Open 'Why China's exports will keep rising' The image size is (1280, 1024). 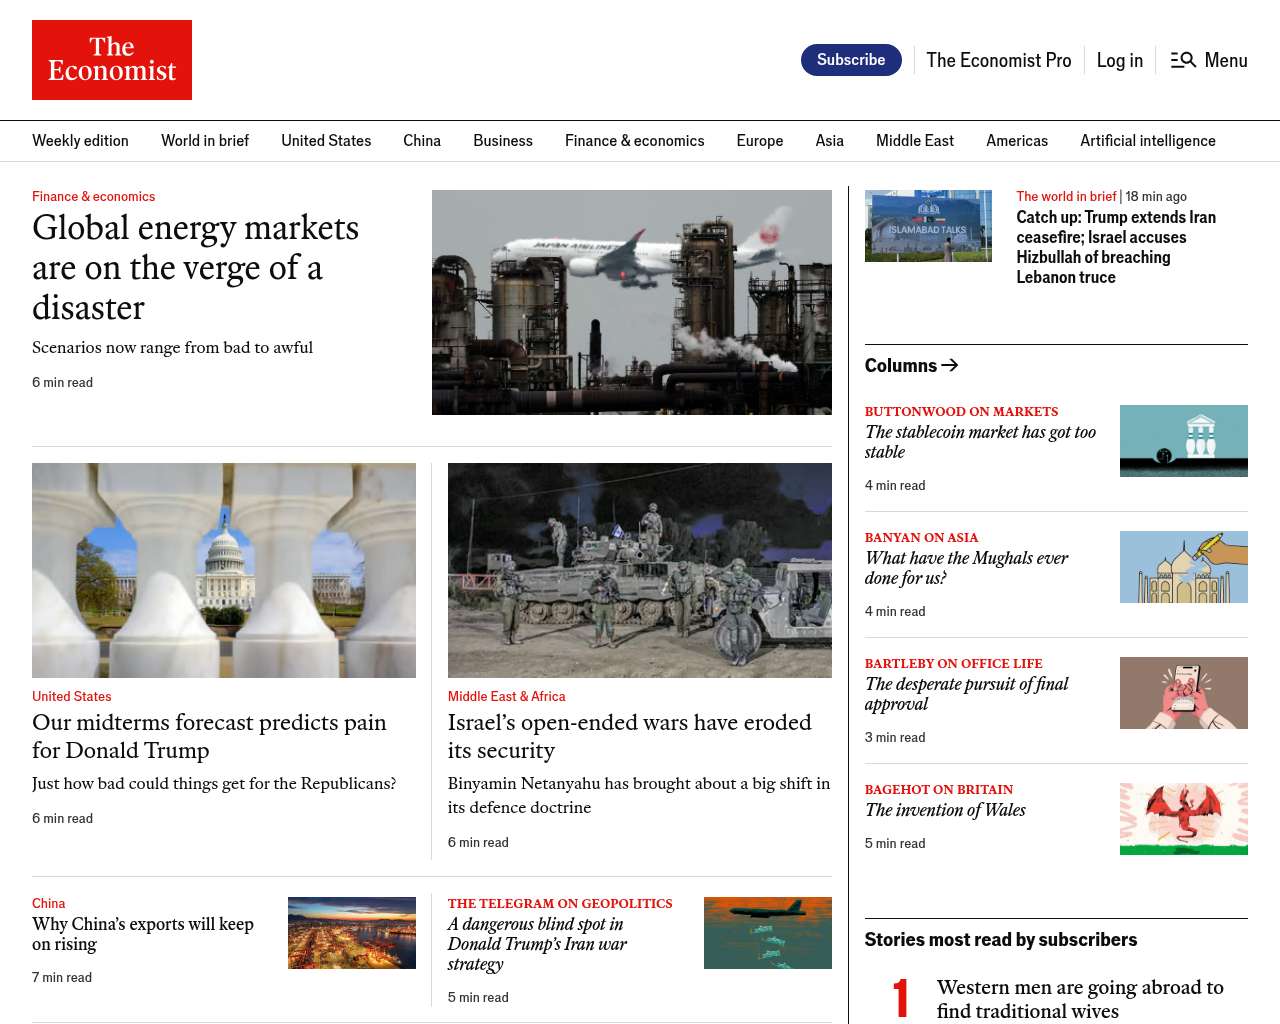143,934
